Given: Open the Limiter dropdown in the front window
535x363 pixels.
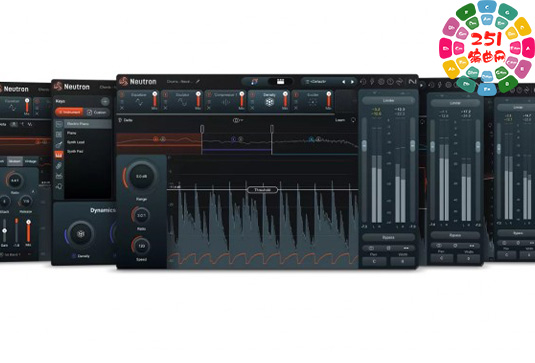Looking at the screenshot, I should click(388, 101).
